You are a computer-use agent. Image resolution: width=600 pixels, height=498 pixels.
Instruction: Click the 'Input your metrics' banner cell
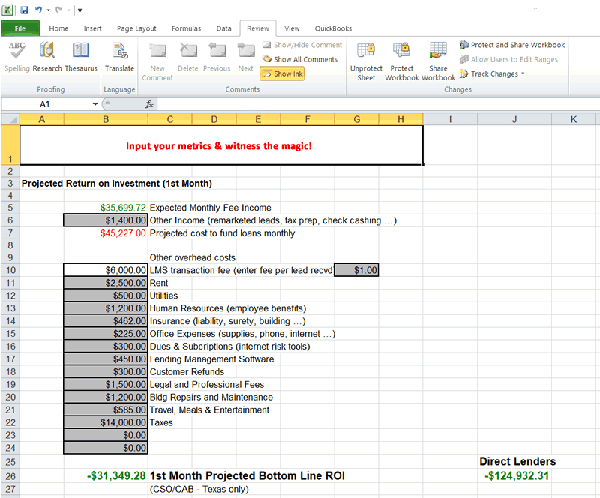tap(221, 145)
